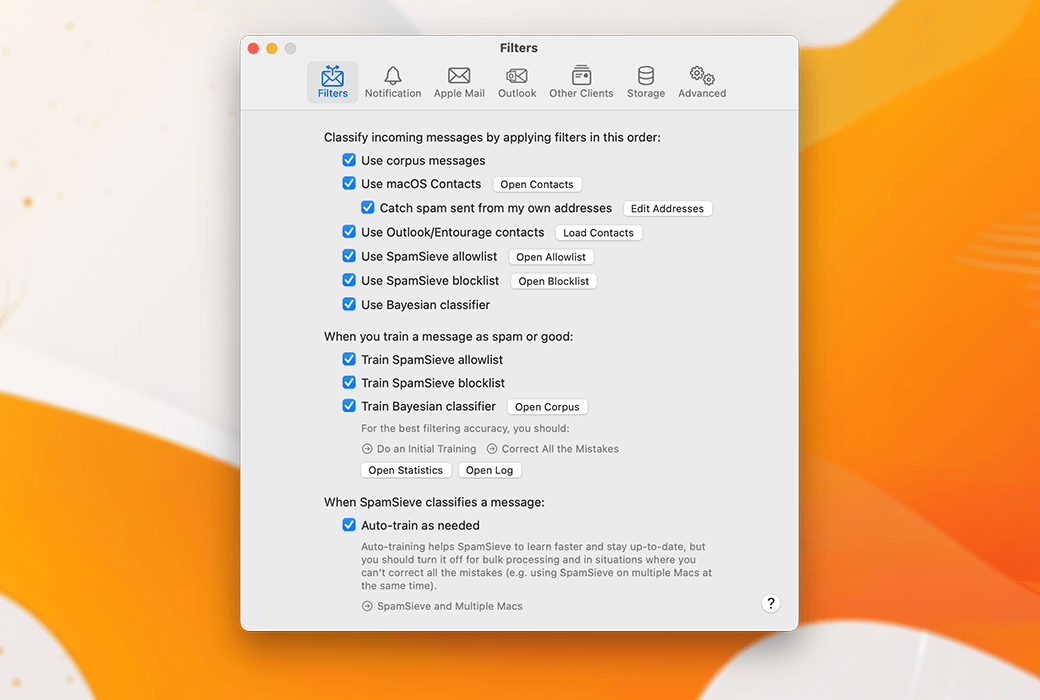Click the Filters window title text
This screenshot has height=700, width=1040.
[519, 48]
